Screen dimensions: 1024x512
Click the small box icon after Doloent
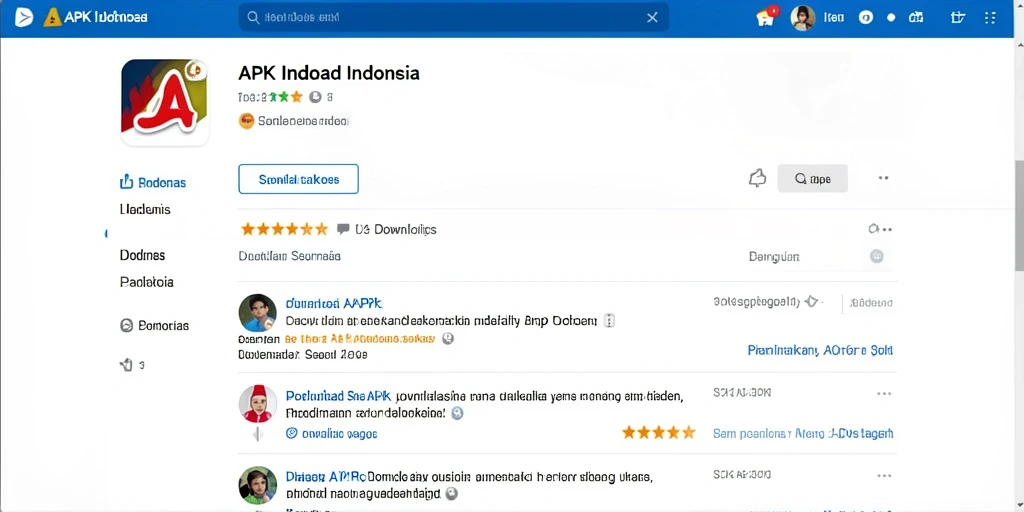[x=609, y=321]
